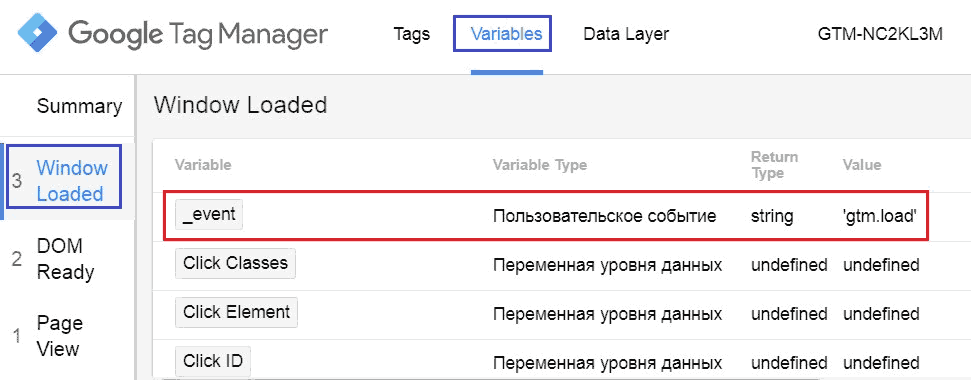Click the 'gtm.load' value cell
Screen dimensions: 971x380
(879, 216)
